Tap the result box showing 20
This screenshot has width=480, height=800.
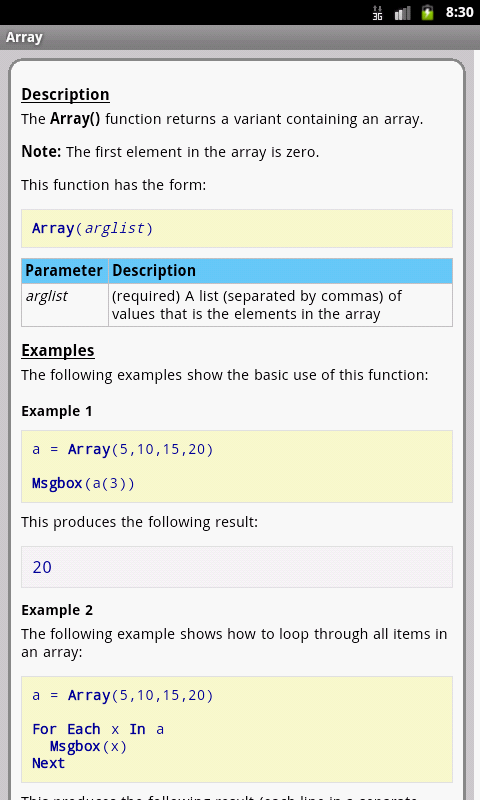(237, 567)
